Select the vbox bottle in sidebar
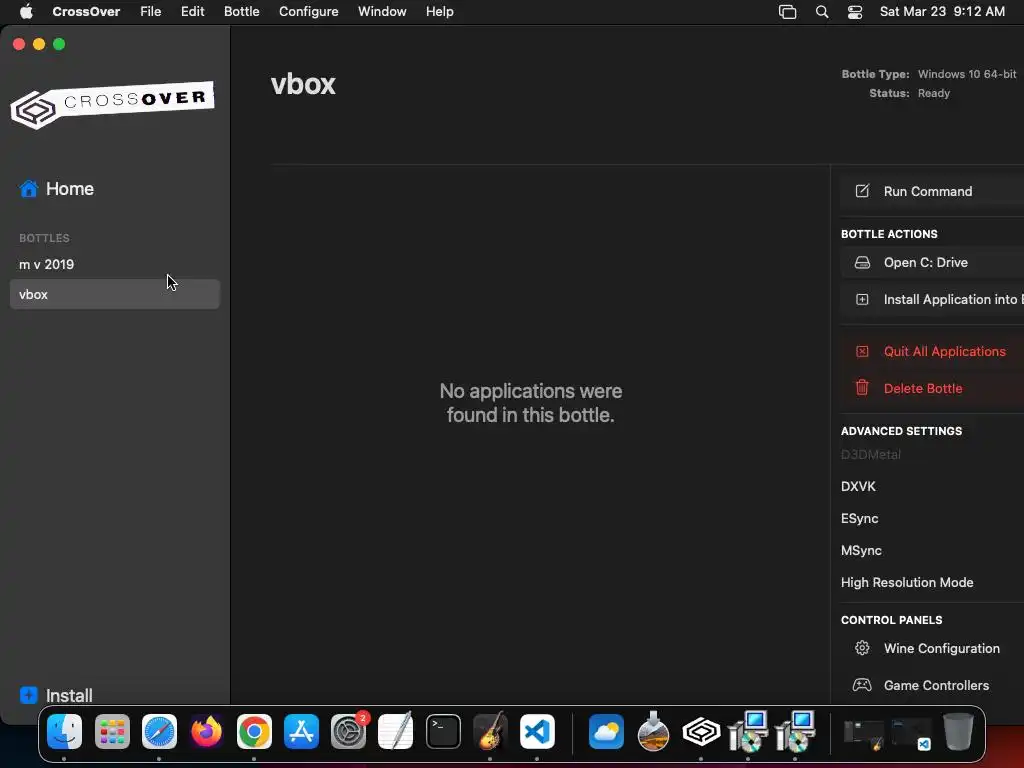The height and width of the screenshot is (768, 1024). click(x=115, y=294)
